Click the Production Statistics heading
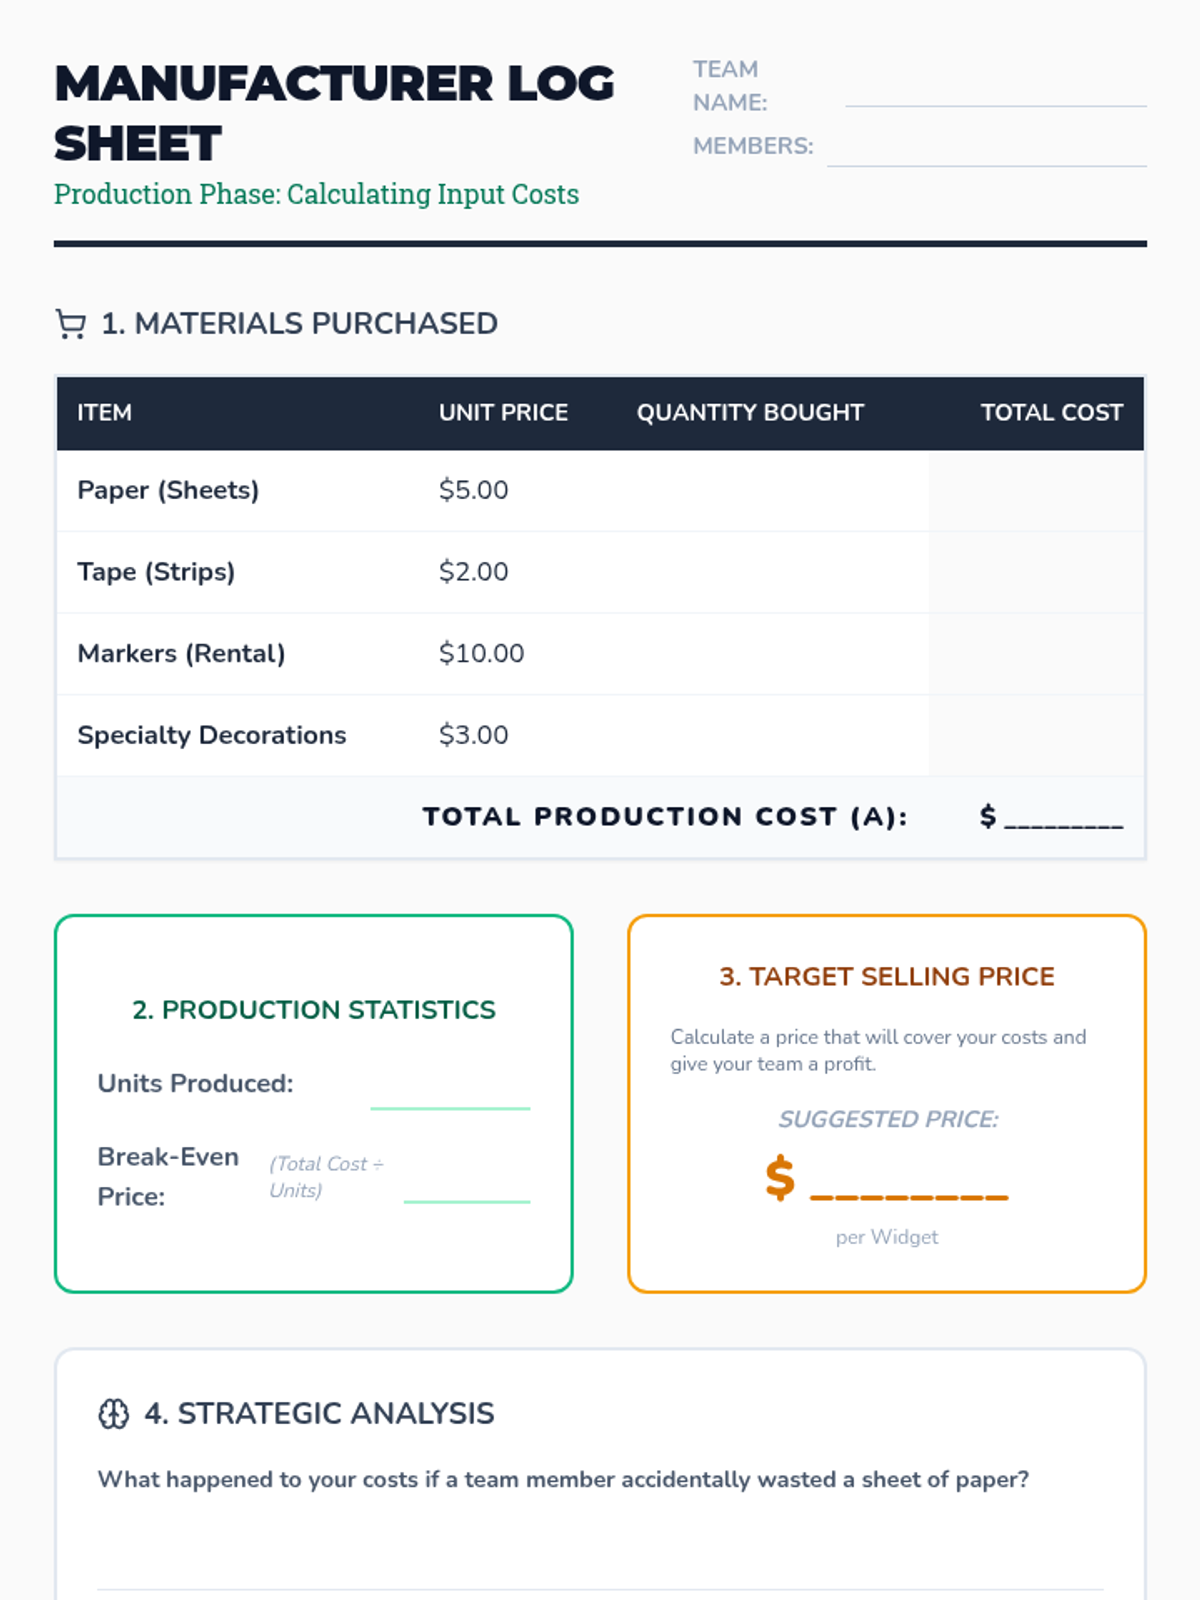Screen dimensions: 1200x1600 point(314,1010)
